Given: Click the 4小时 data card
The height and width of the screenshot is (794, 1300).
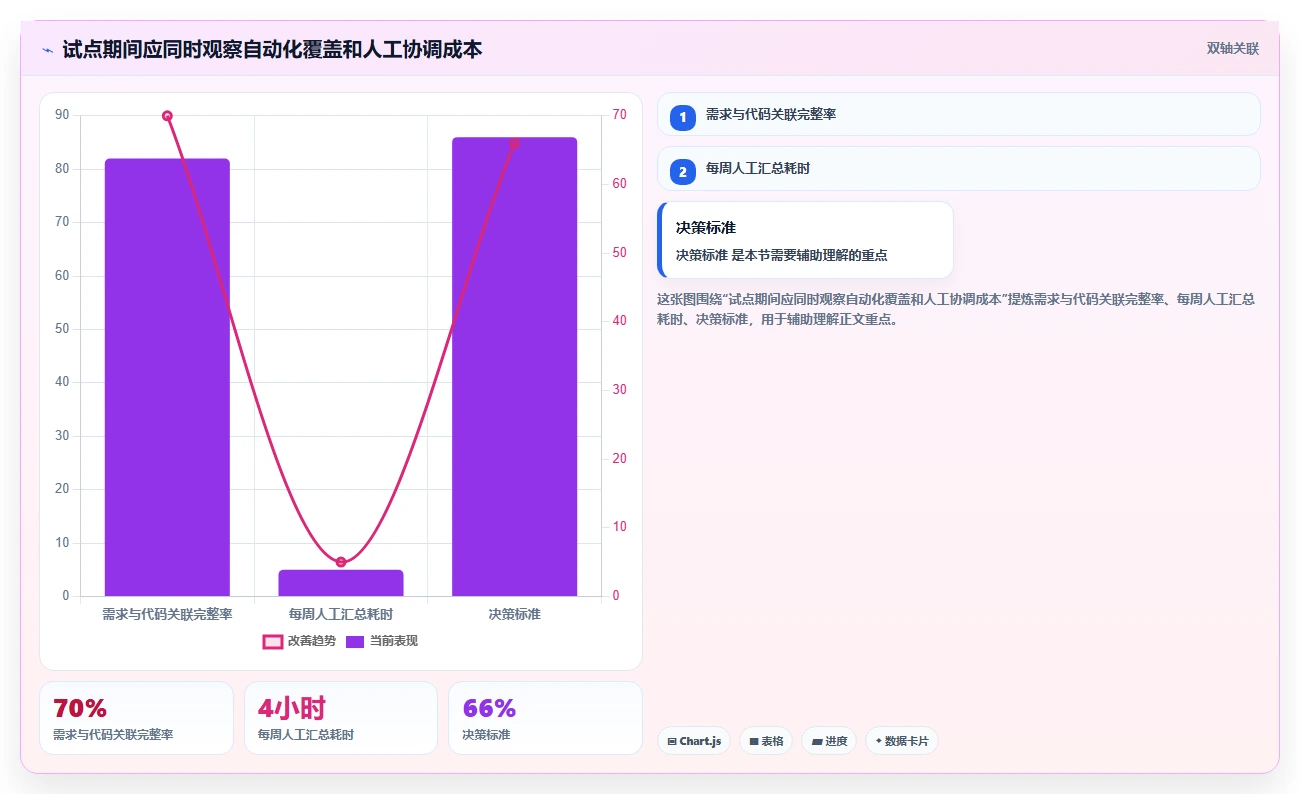Looking at the screenshot, I should point(341,718).
